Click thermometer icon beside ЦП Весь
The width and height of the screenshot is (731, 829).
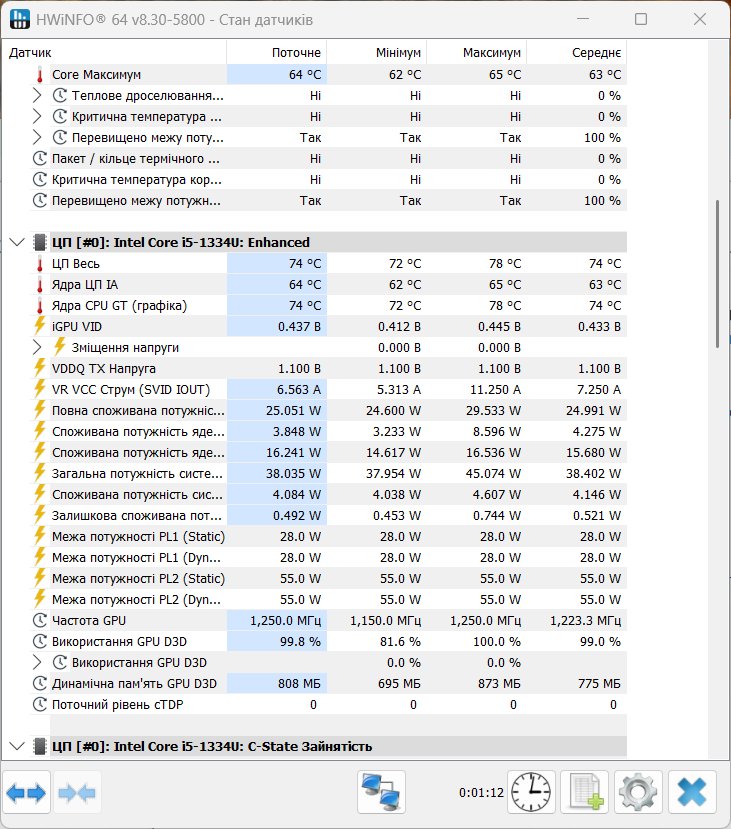[40, 263]
